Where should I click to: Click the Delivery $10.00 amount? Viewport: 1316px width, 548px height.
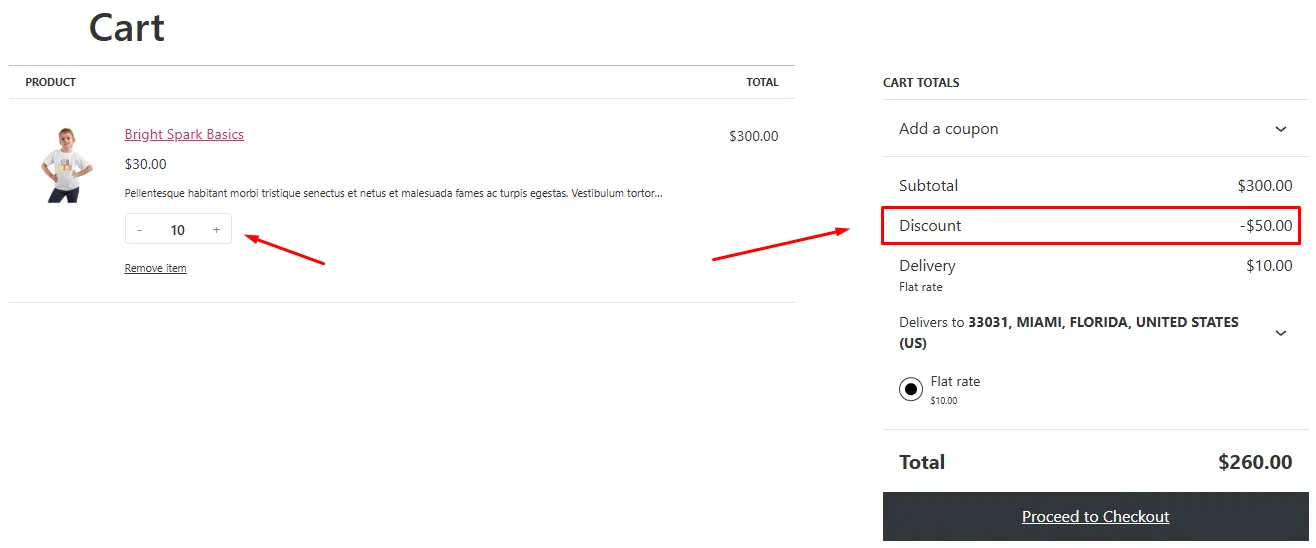tap(1268, 266)
